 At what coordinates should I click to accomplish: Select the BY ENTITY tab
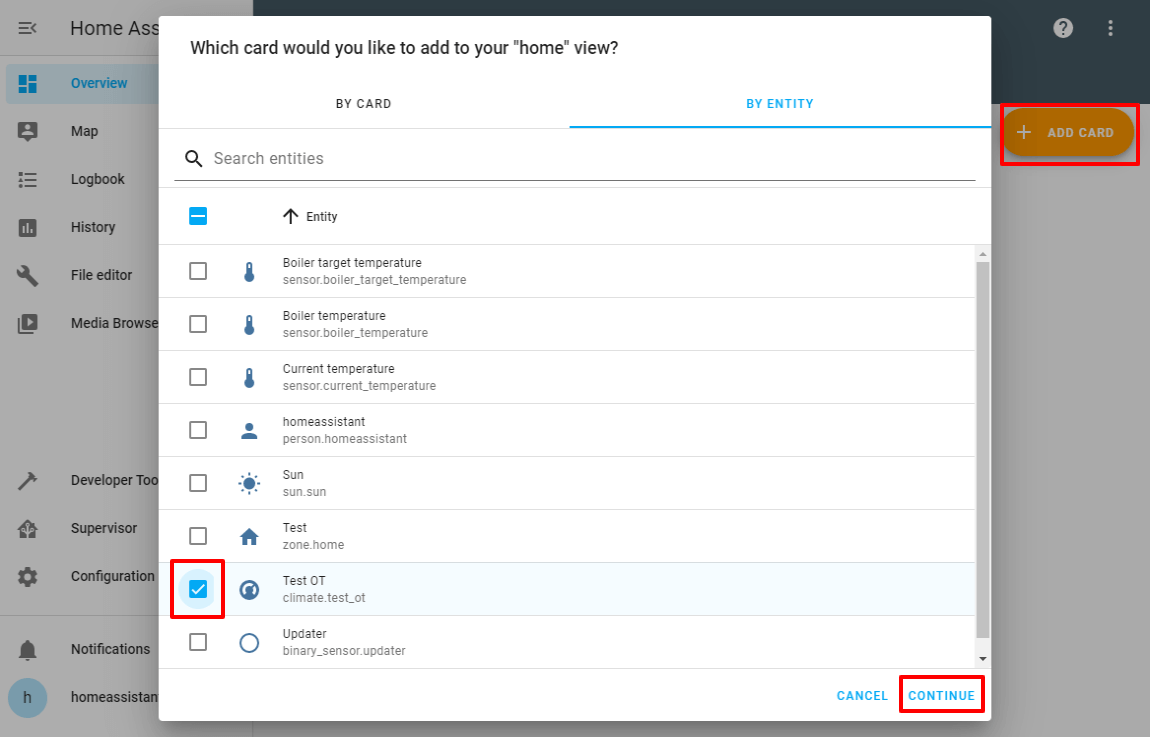pyautogui.click(x=779, y=104)
